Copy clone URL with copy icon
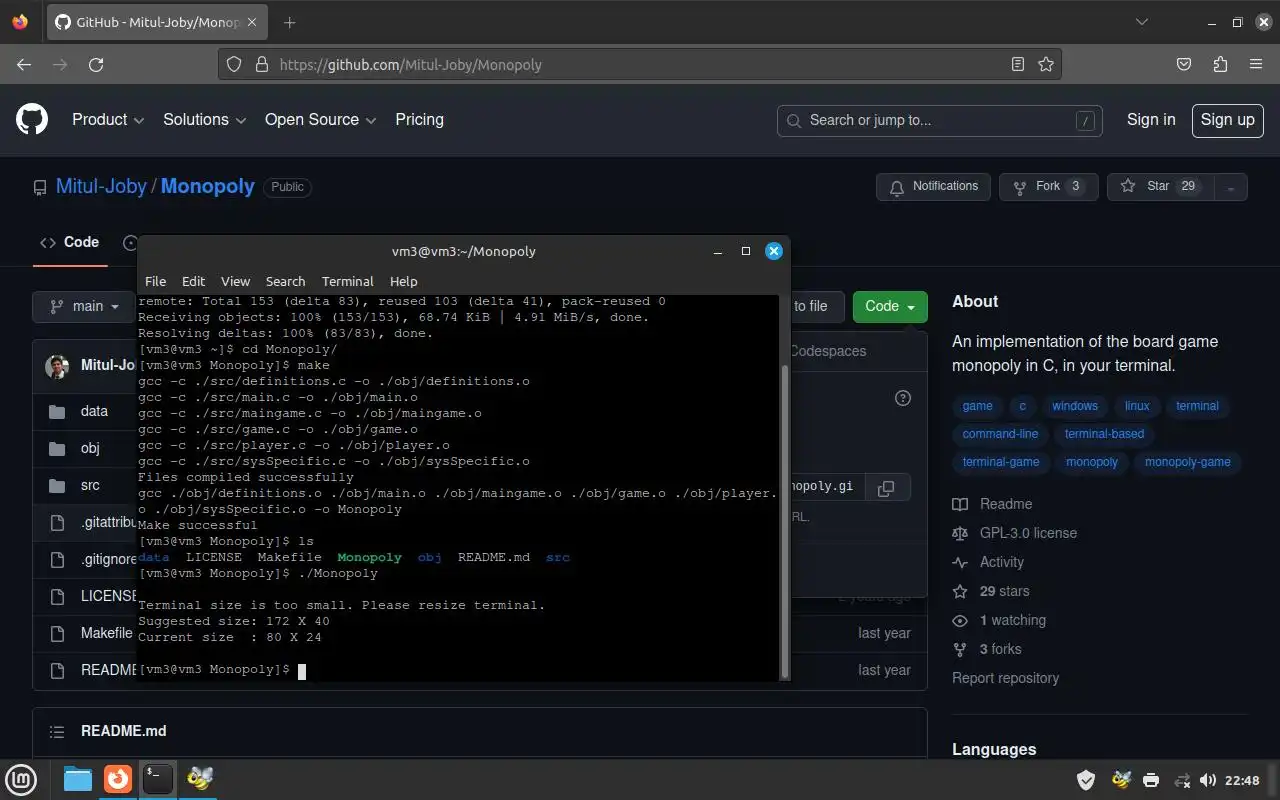 885,488
